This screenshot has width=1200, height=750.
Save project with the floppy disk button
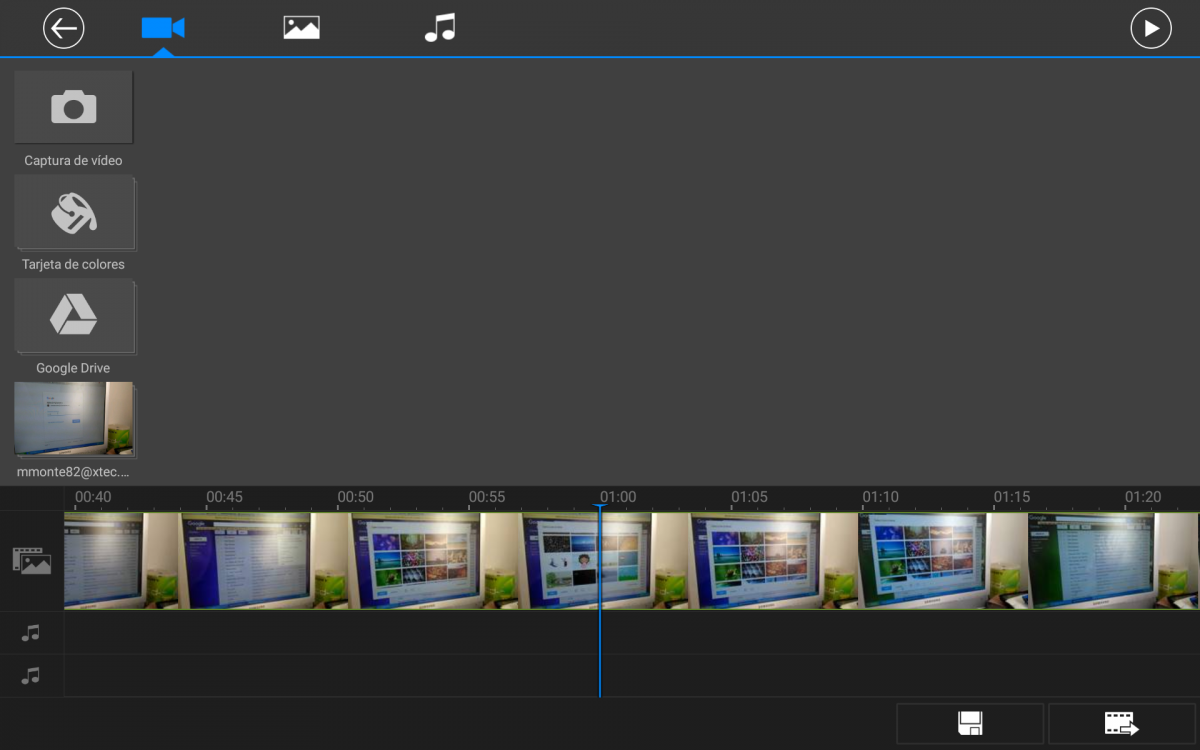click(969, 723)
